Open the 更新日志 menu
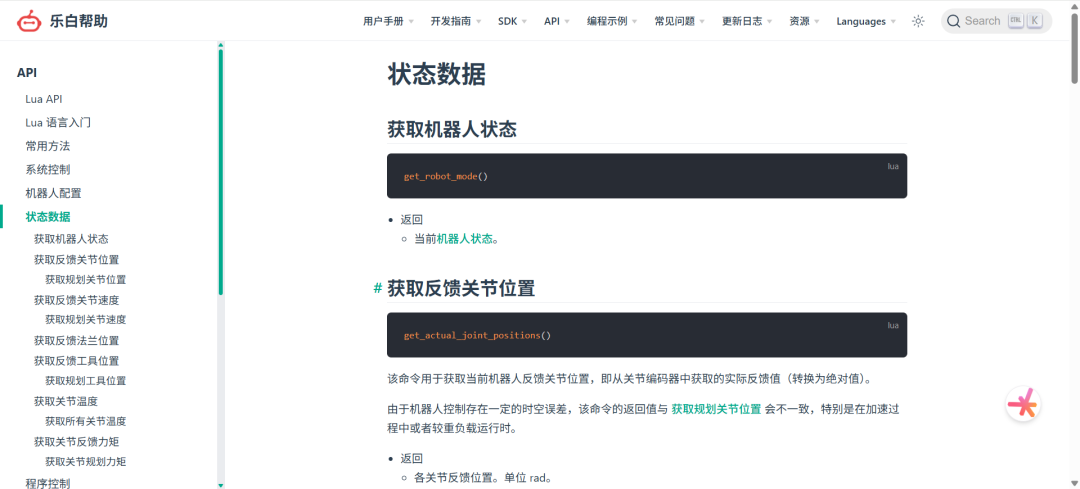This screenshot has width=1080, height=489. (x=747, y=21)
